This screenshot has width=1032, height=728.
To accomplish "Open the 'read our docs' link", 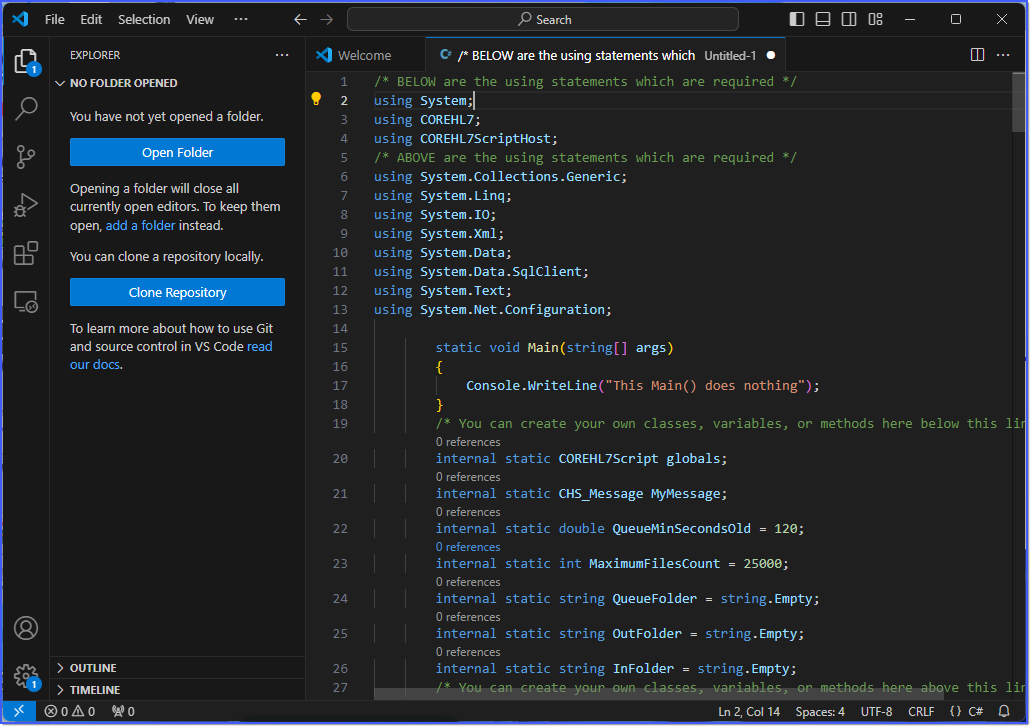I will tap(171, 356).
